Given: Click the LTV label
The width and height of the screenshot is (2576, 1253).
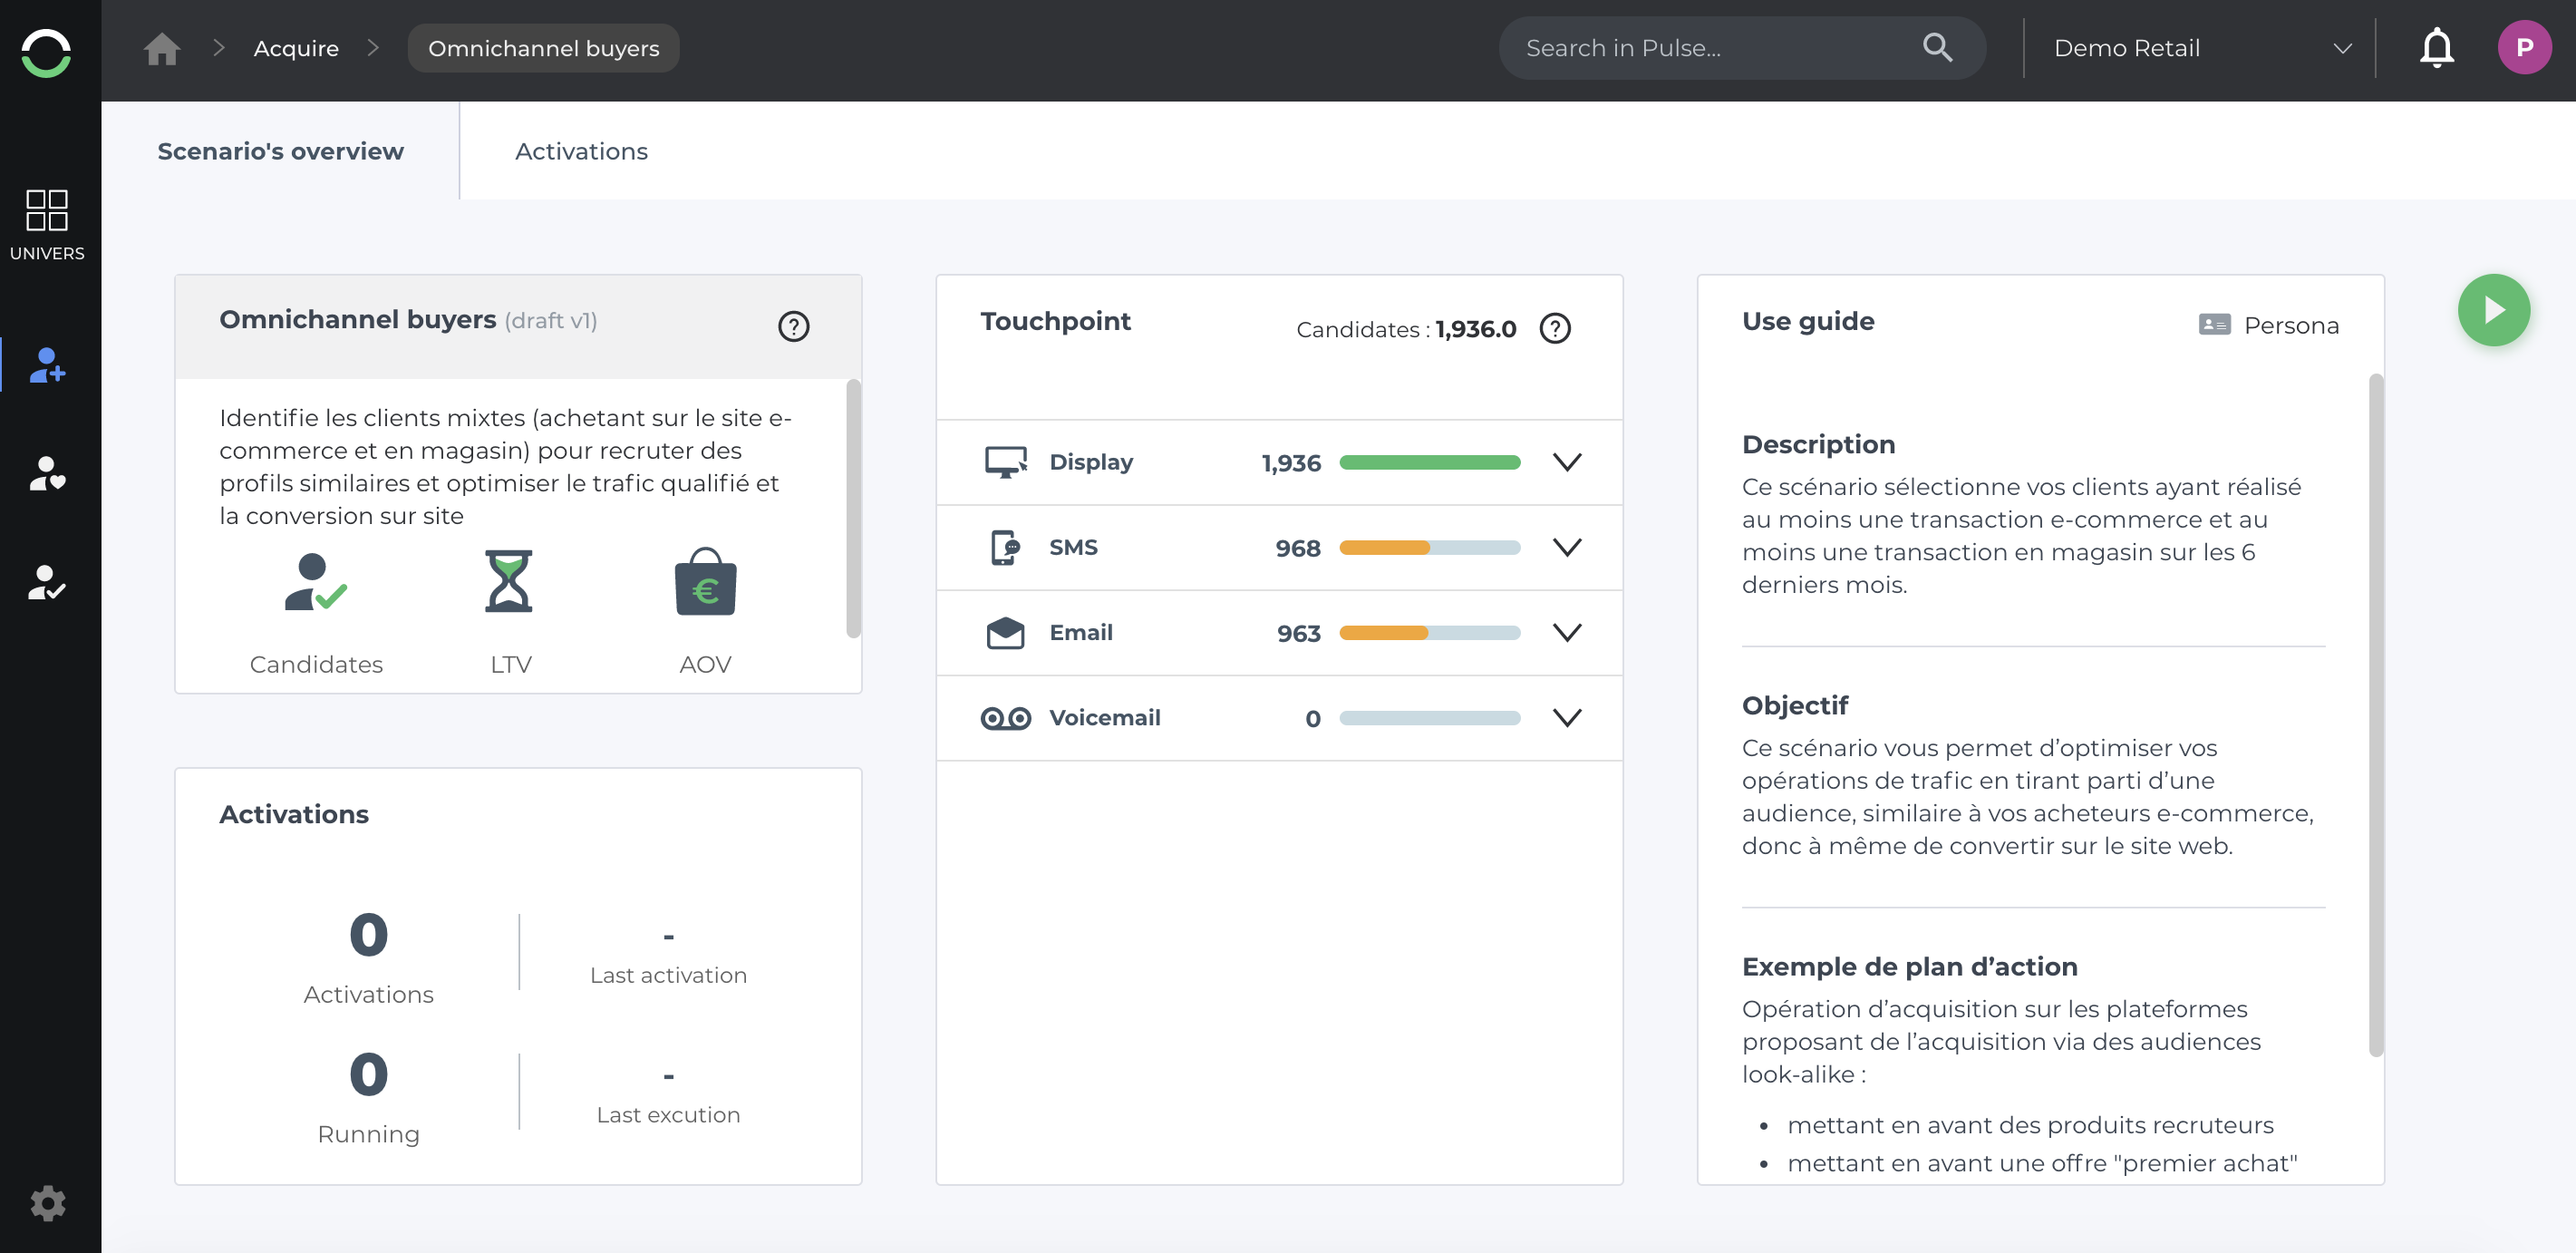Looking at the screenshot, I should click(x=510, y=664).
